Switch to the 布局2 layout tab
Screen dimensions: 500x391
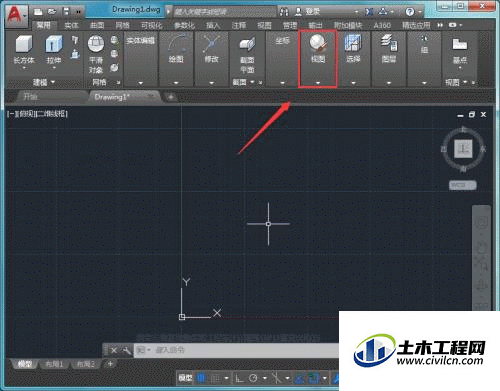click(86, 364)
